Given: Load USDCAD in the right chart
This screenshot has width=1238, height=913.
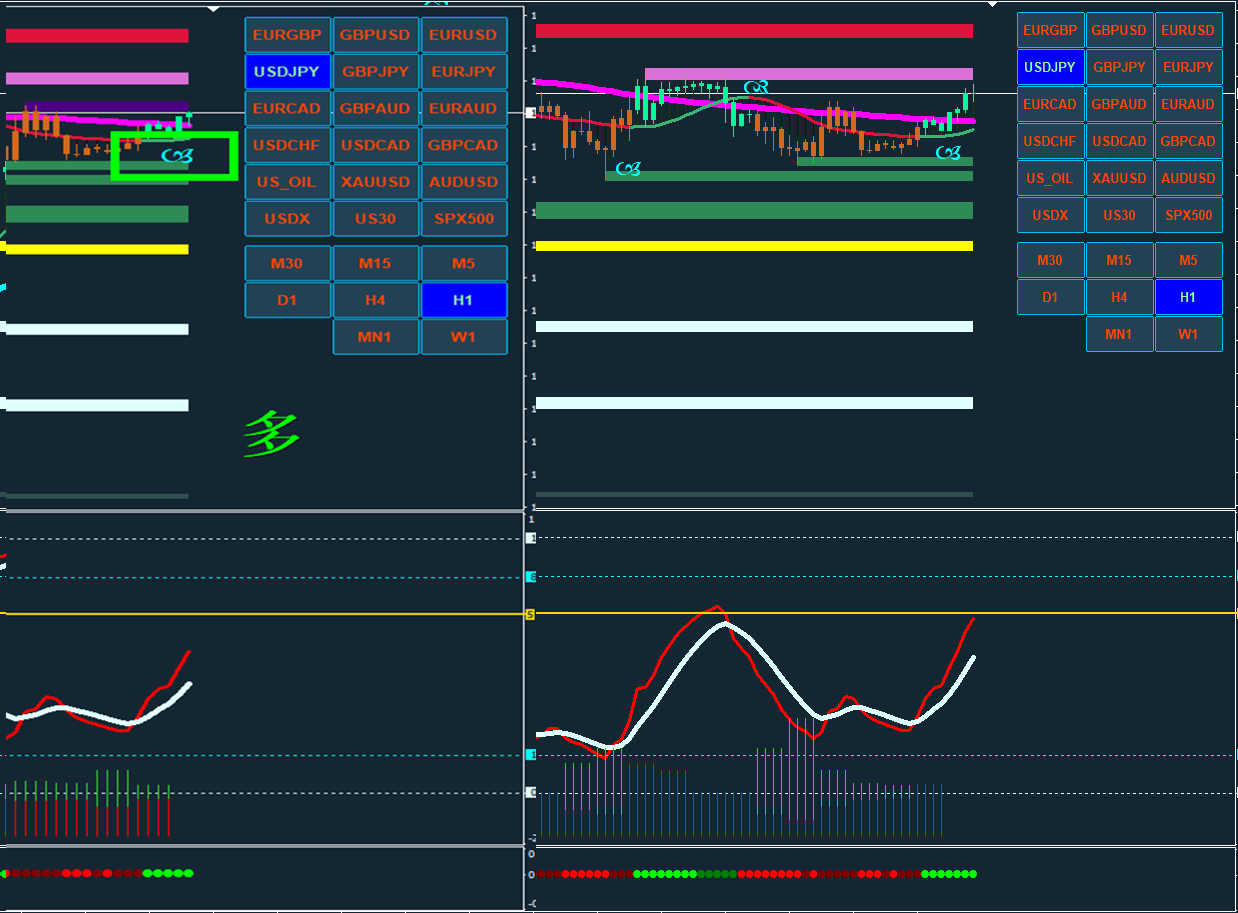Looking at the screenshot, I should point(1119,141).
